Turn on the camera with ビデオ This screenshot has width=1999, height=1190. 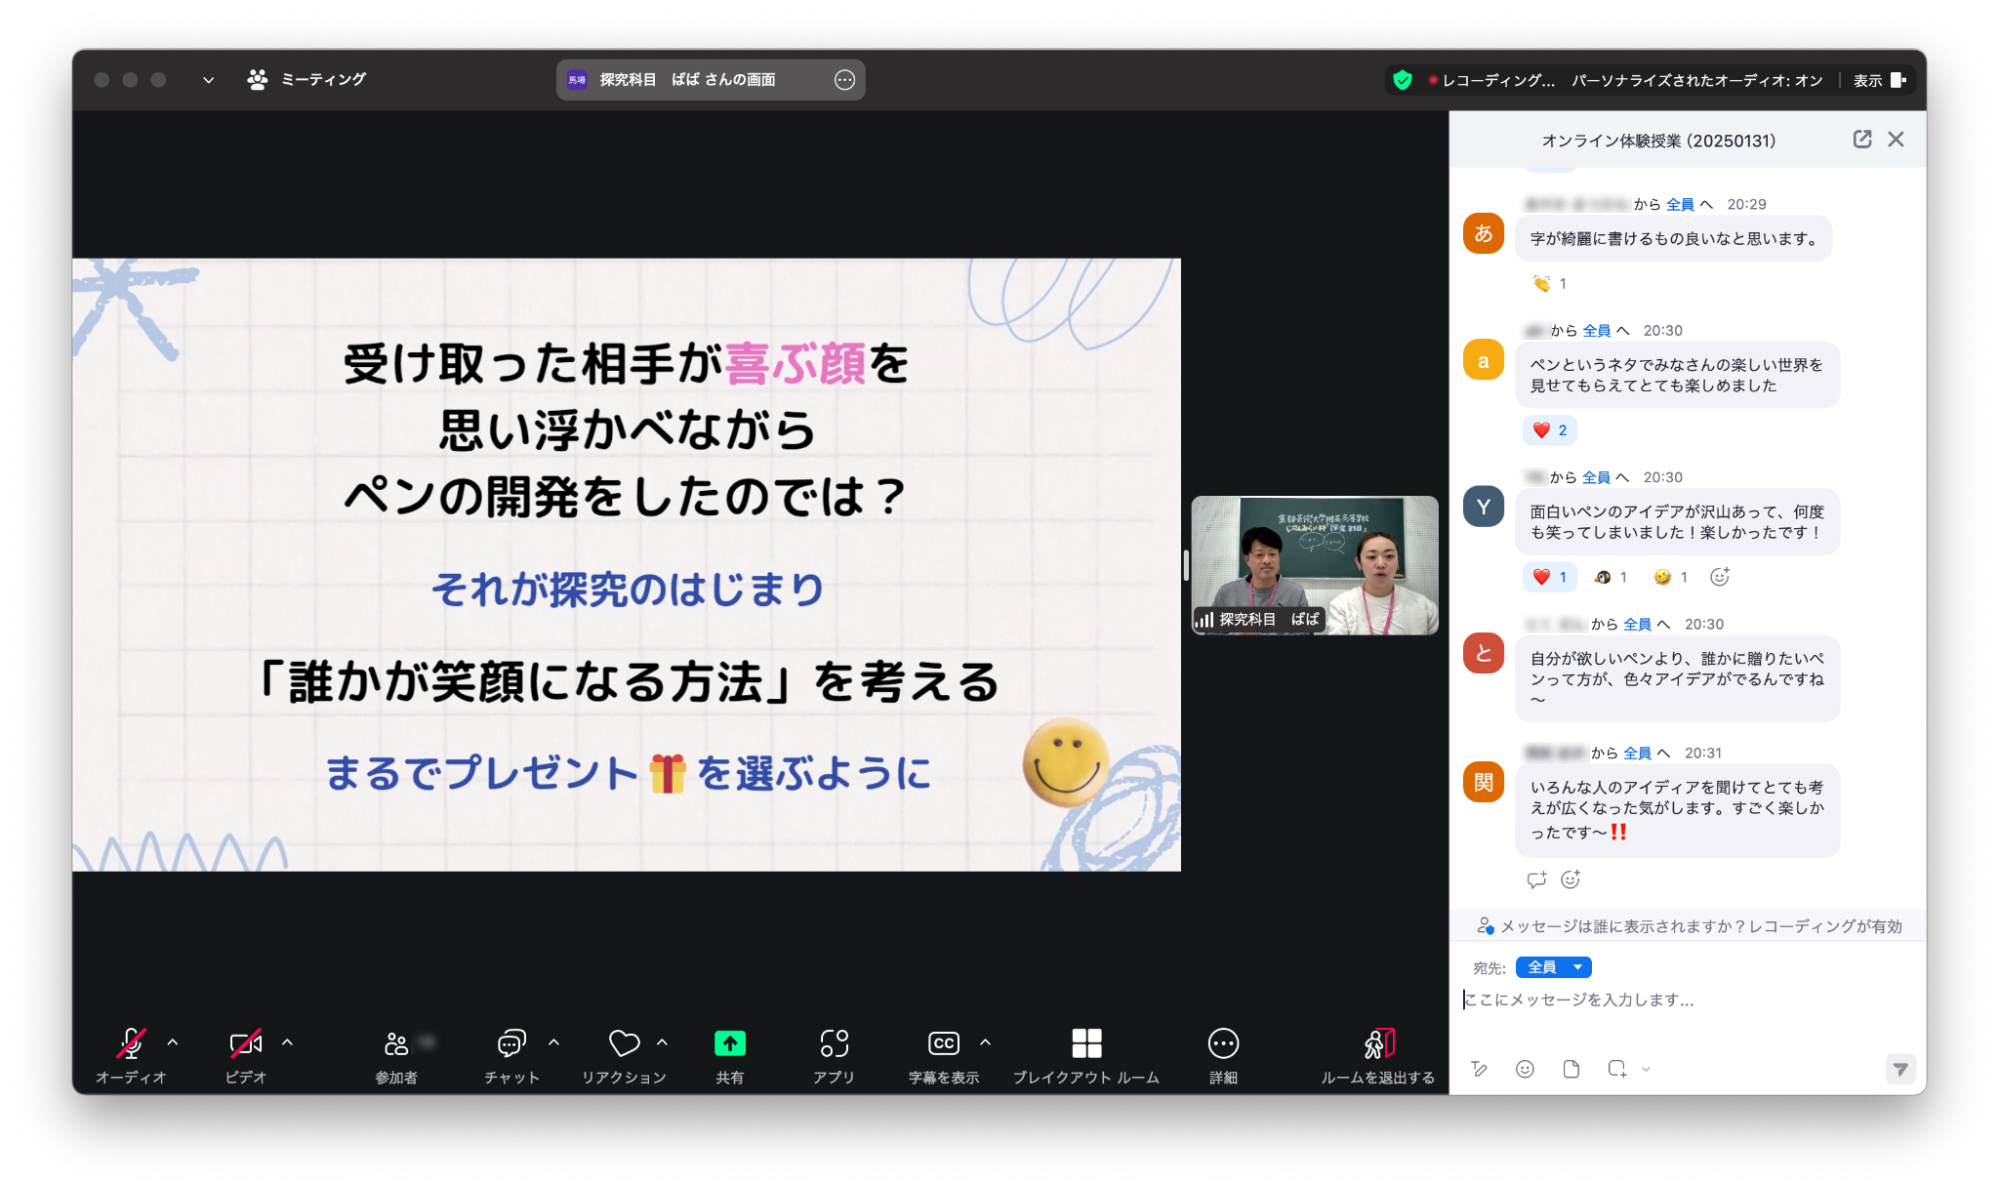(x=246, y=1054)
